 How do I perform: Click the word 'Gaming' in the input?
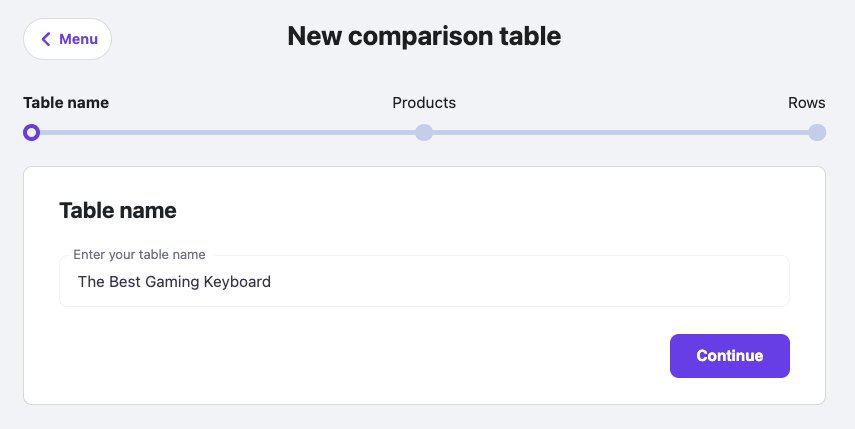(171, 282)
